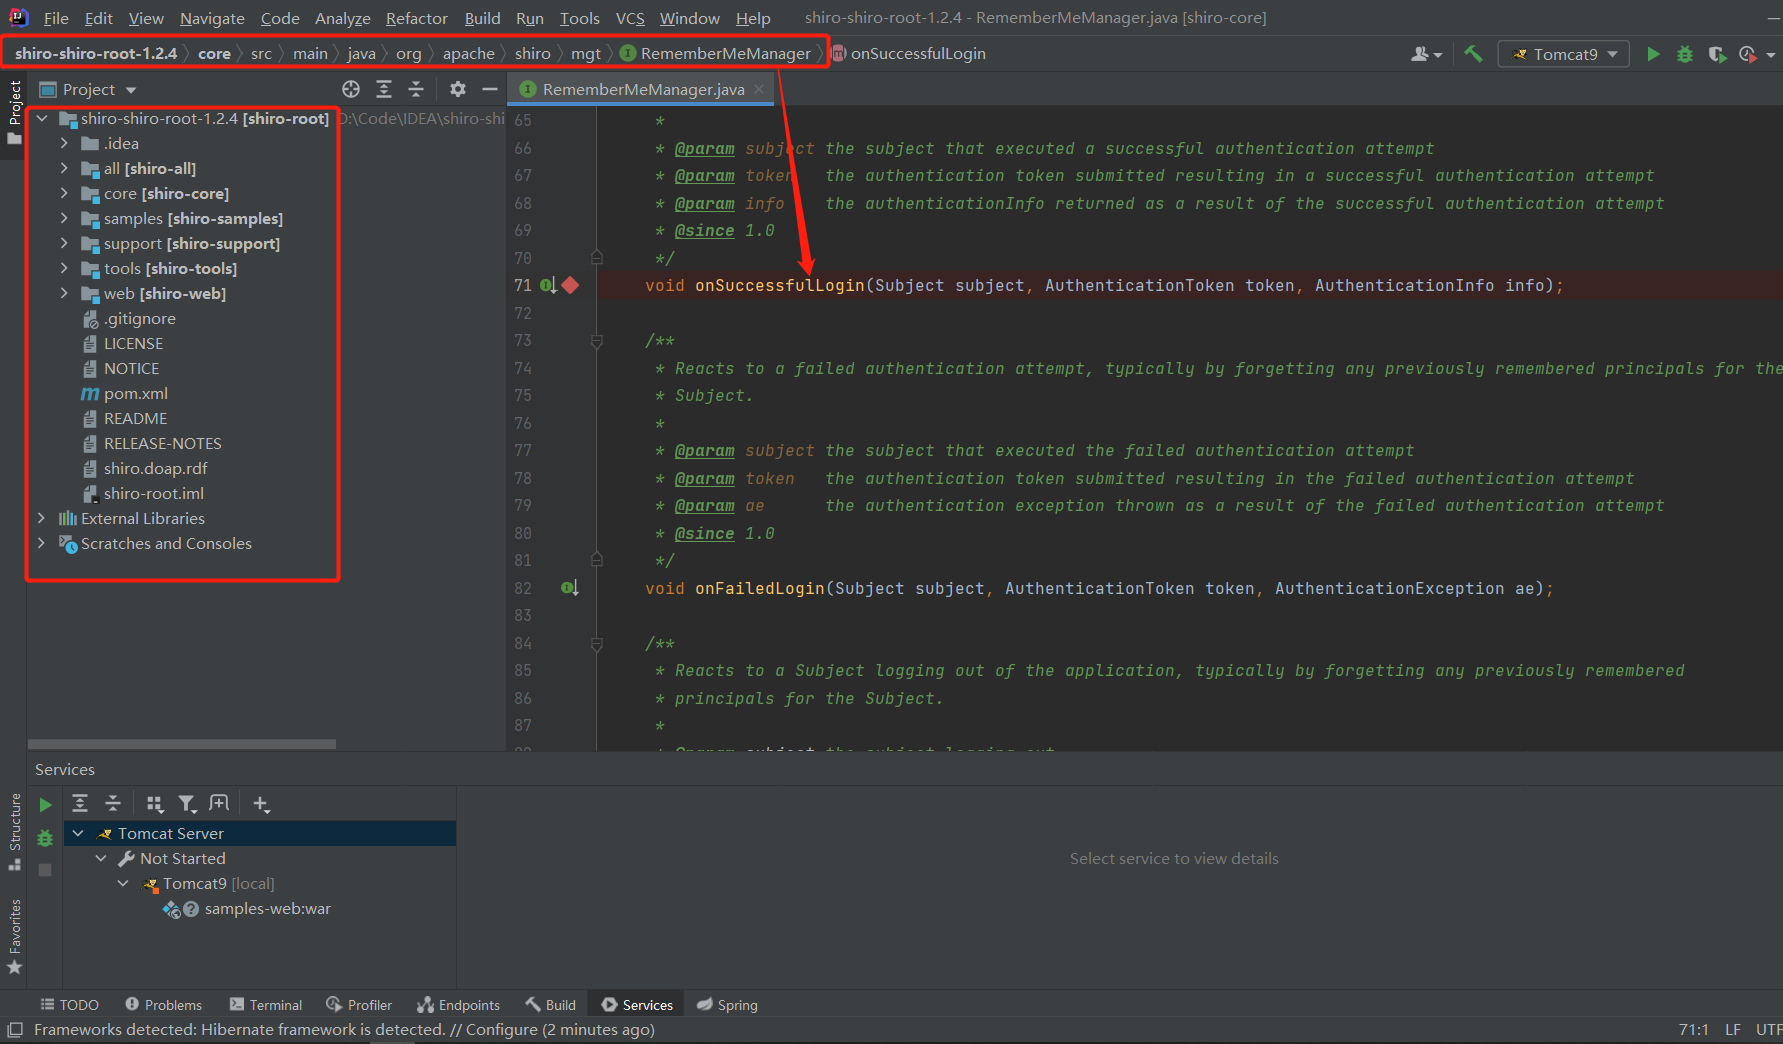The height and width of the screenshot is (1044, 1783).
Task: Collapse the Not Started node
Action: [x=101, y=858]
